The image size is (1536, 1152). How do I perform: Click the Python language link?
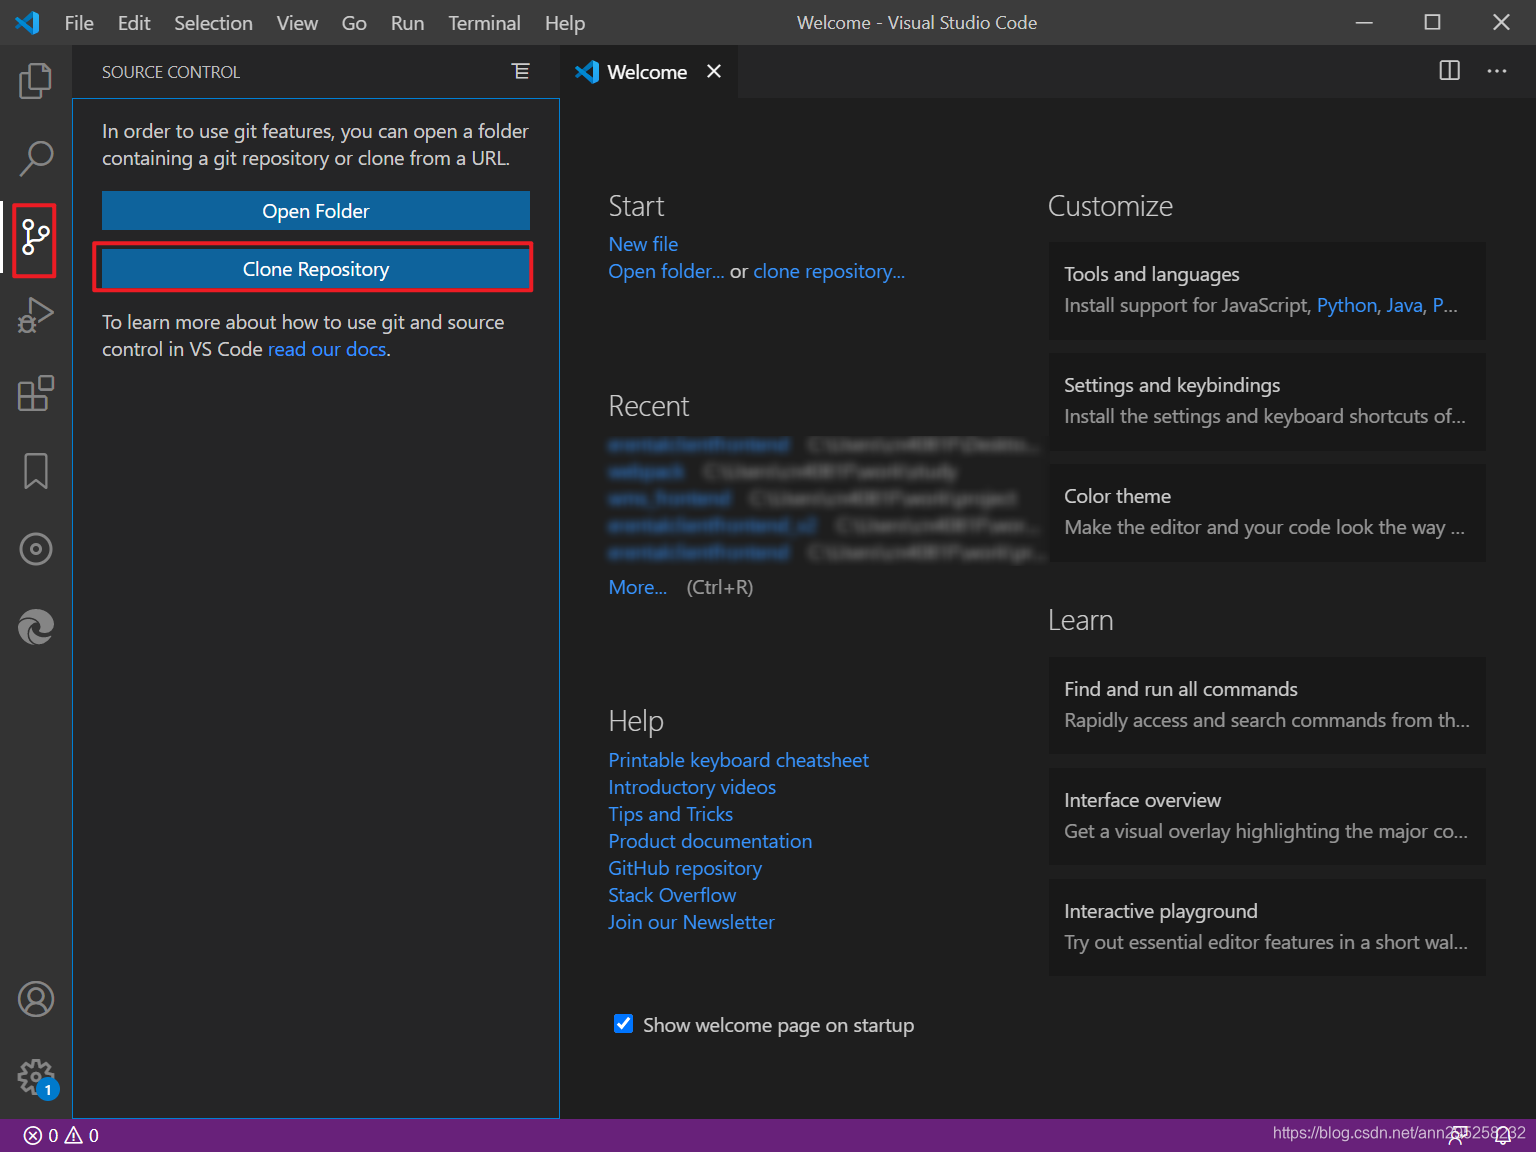1347,305
